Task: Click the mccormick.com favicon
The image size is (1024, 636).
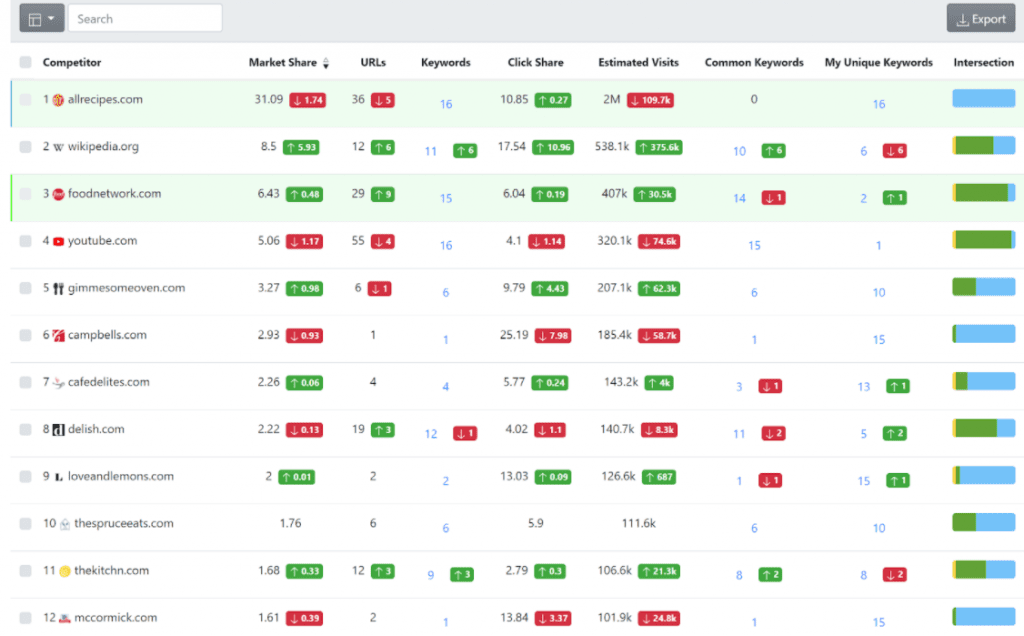Action: 65,618
